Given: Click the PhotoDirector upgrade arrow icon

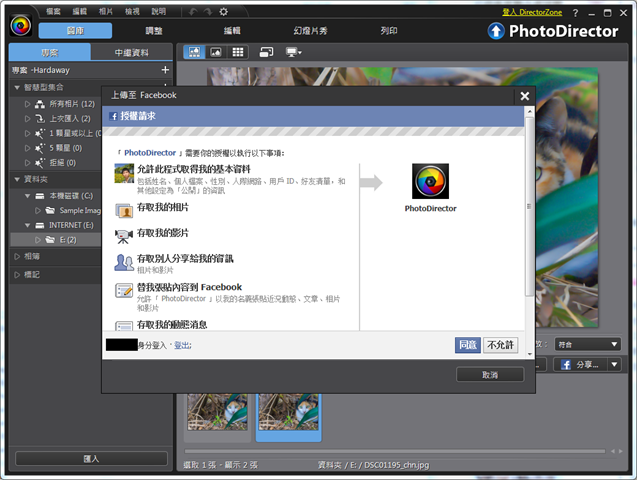Looking at the screenshot, I should [x=496, y=31].
